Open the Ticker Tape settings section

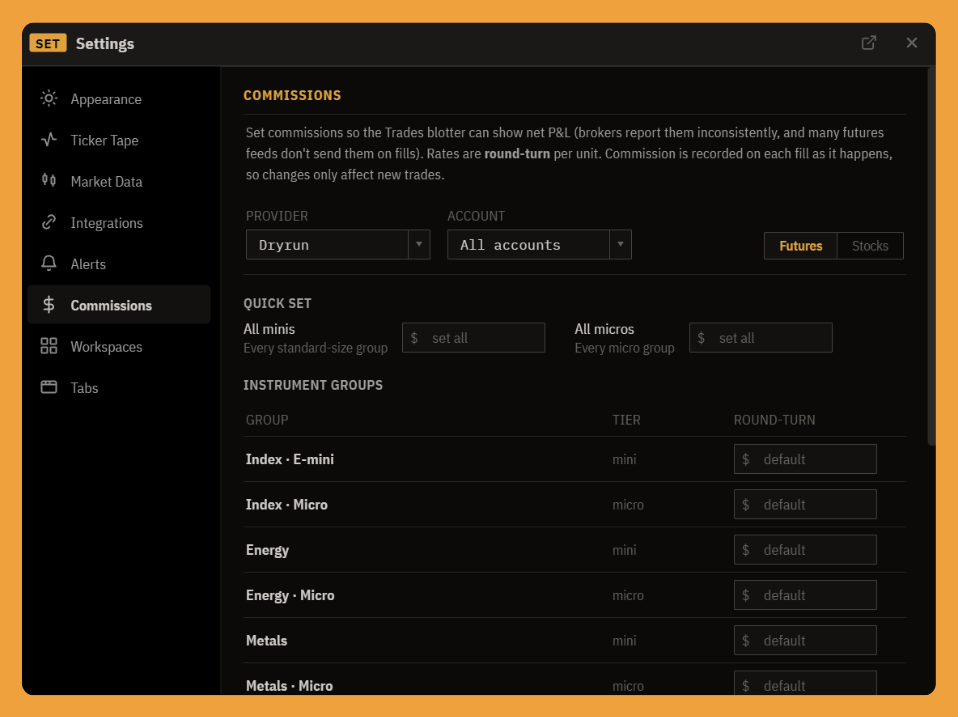coord(119,140)
